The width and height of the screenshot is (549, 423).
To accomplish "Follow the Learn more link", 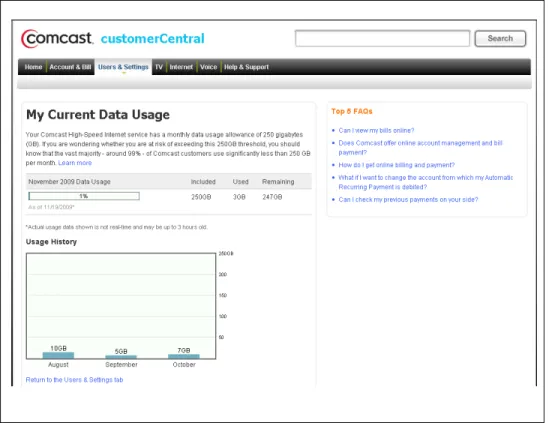I will (75, 163).
